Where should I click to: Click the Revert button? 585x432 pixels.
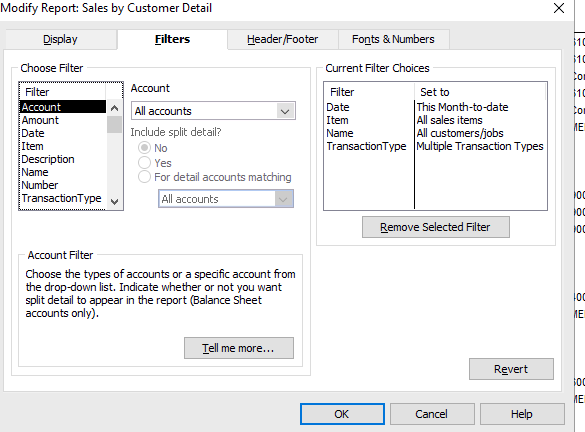511,369
